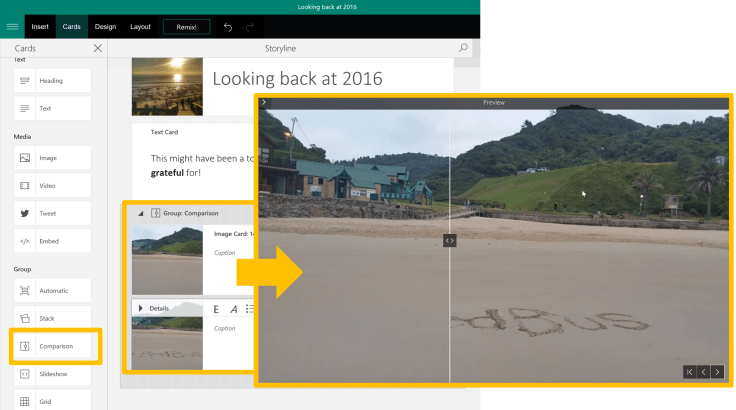Click the comparison divider handle

tap(450, 240)
